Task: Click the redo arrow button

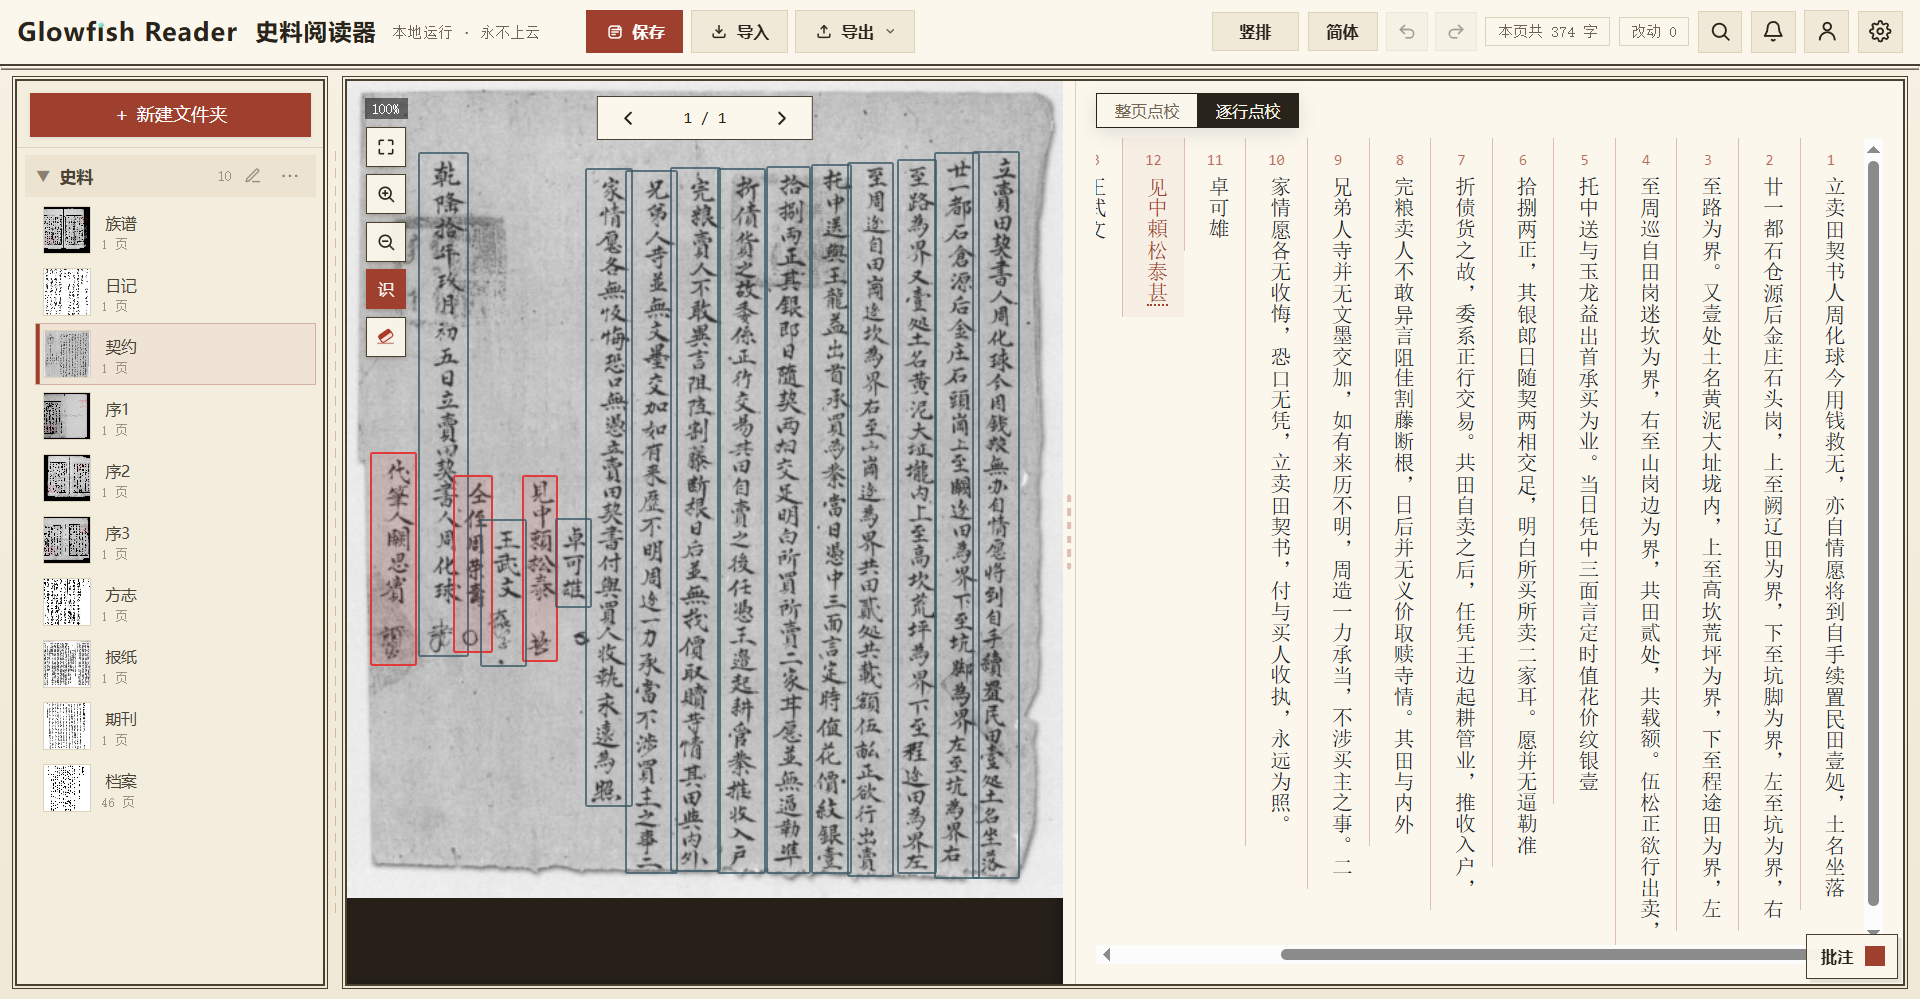Action: coord(1456,32)
